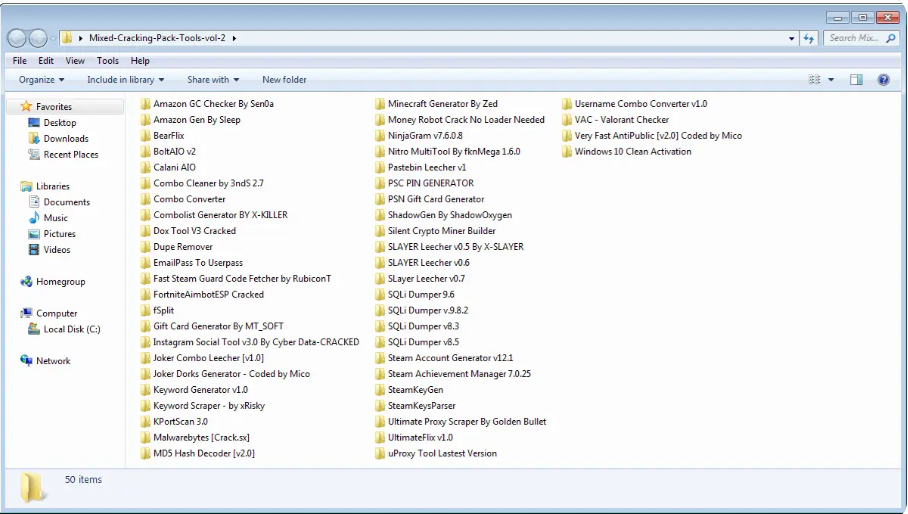Select the 'Dox Tool V3 Cracked' folder name
Viewport: 908px width, 514px height.
coord(194,231)
